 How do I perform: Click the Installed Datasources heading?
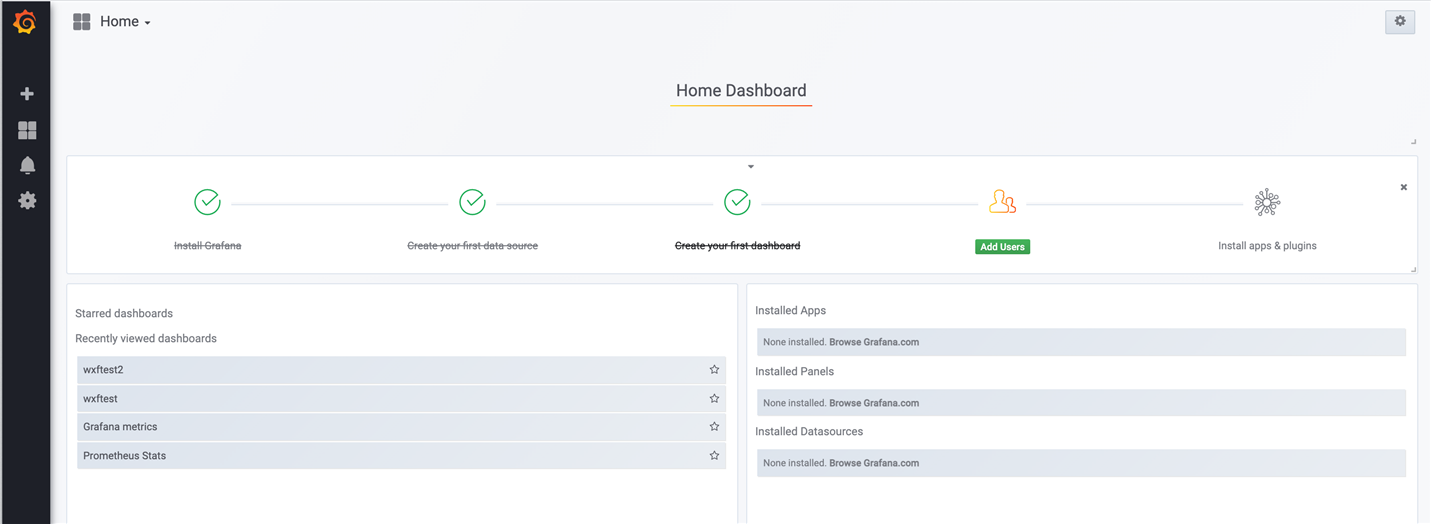(809, 432)
